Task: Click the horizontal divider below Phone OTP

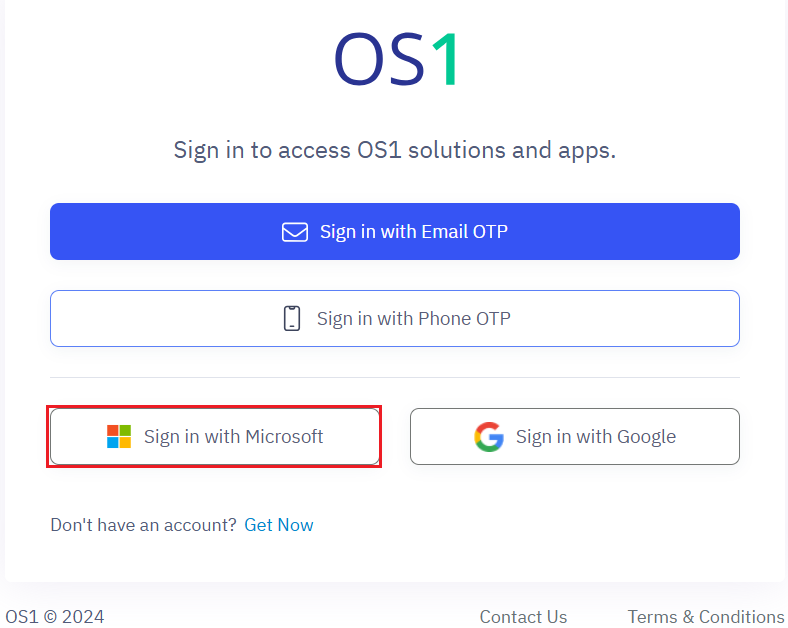Action: [395, 377]
